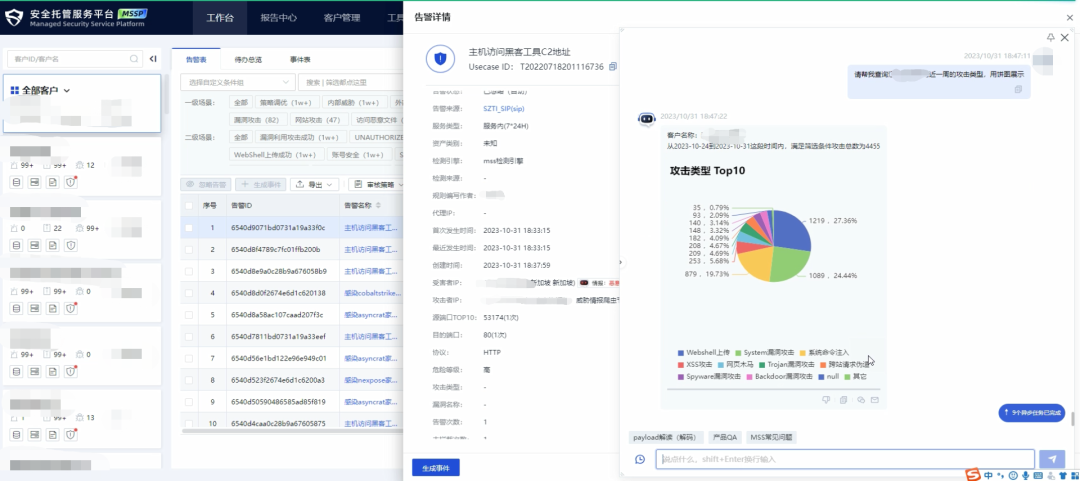Open the 客户管理 navigation tab
Screen dimensions: 1080x481
tap(342, 18)
